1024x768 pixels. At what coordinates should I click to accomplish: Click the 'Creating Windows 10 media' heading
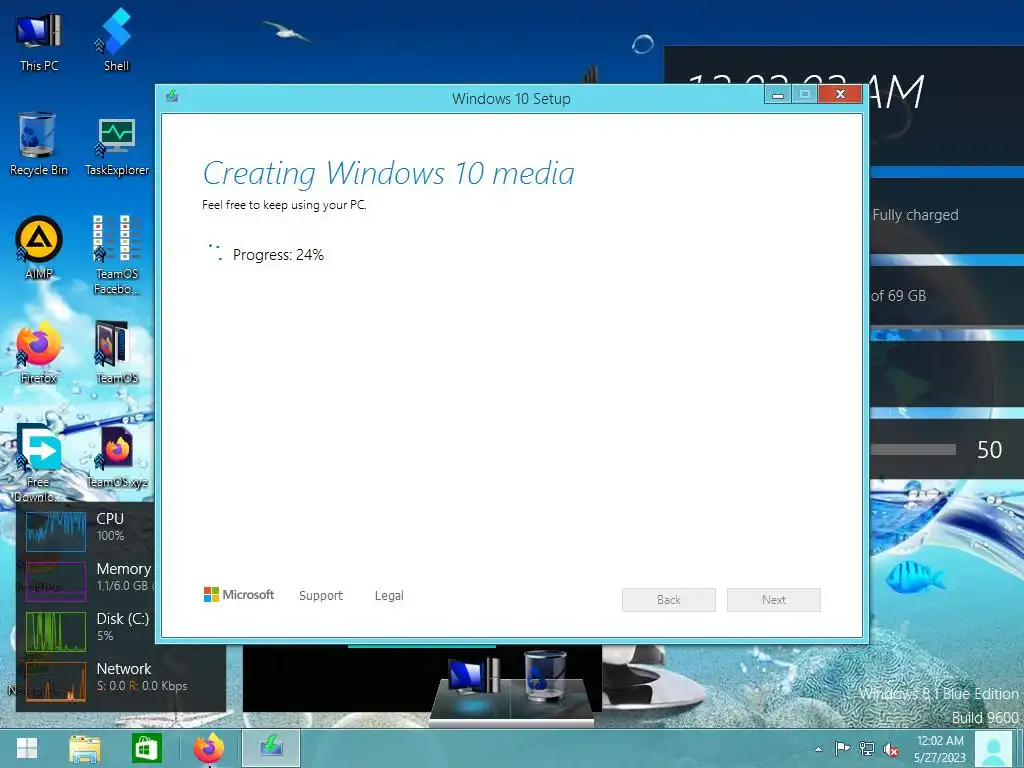[x=389, y=173]
